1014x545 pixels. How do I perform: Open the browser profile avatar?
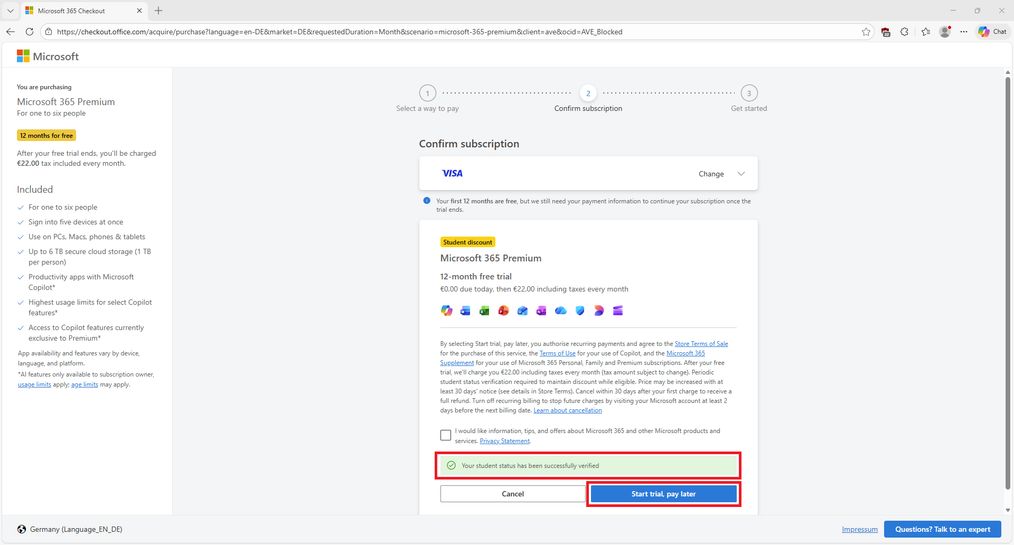click(945, 32)
